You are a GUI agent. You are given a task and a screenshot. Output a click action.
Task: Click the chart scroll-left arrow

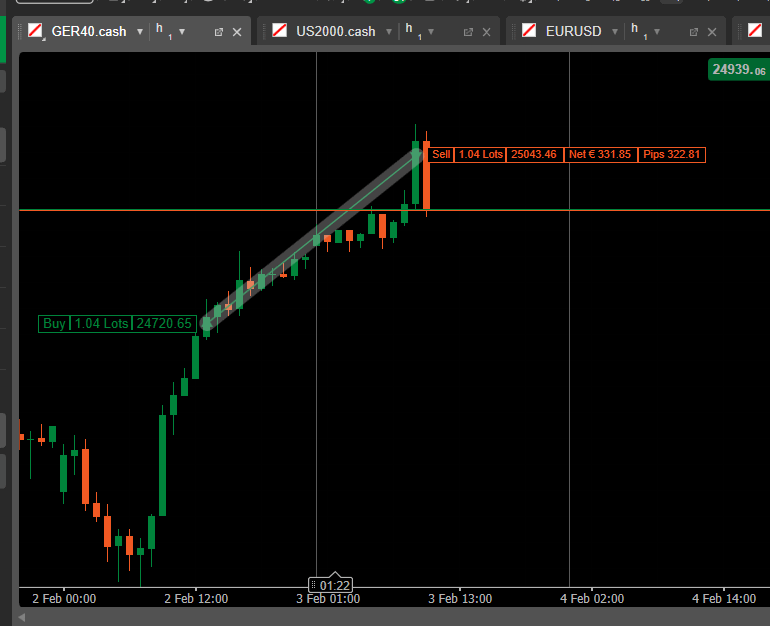22,617
